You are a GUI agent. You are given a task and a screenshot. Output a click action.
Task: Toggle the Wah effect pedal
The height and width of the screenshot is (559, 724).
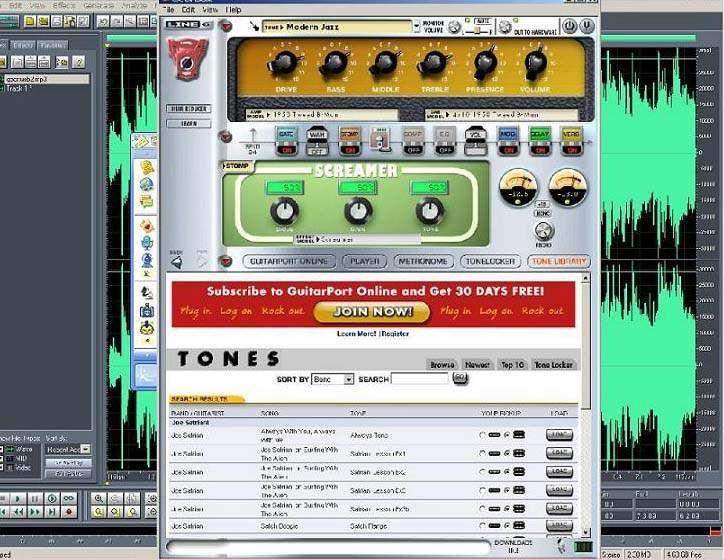tap(317, 141)
